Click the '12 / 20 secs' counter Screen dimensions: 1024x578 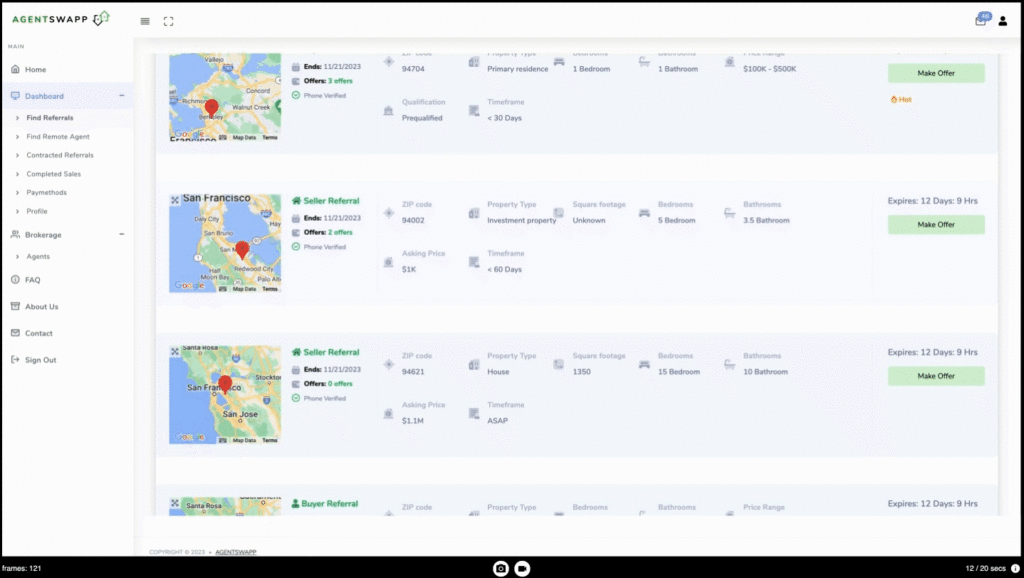pos(985,569)
